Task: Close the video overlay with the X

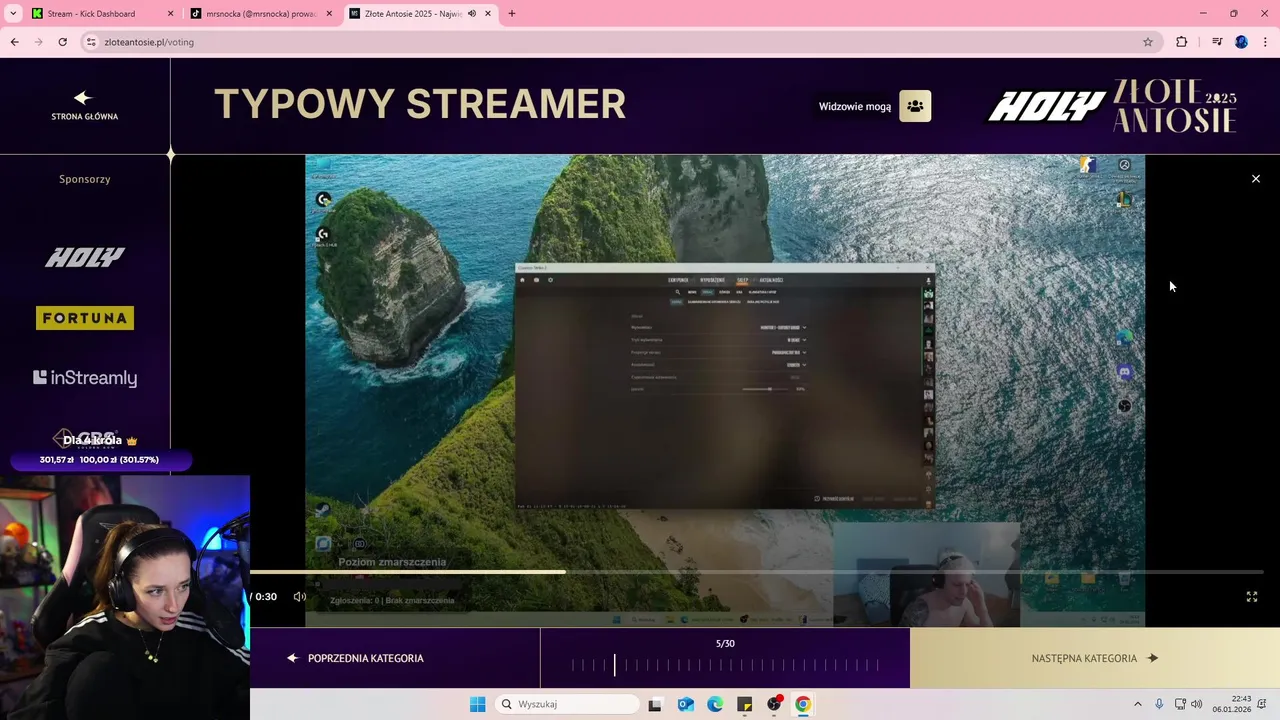Action: 1256,179
